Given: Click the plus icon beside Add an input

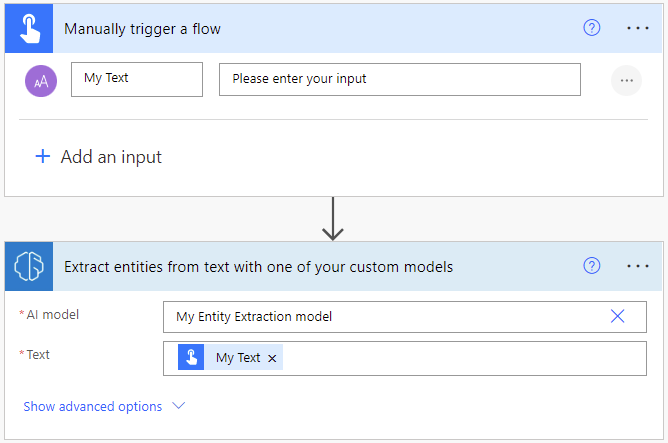Looking at the screenshot, I should click(42, 157).
